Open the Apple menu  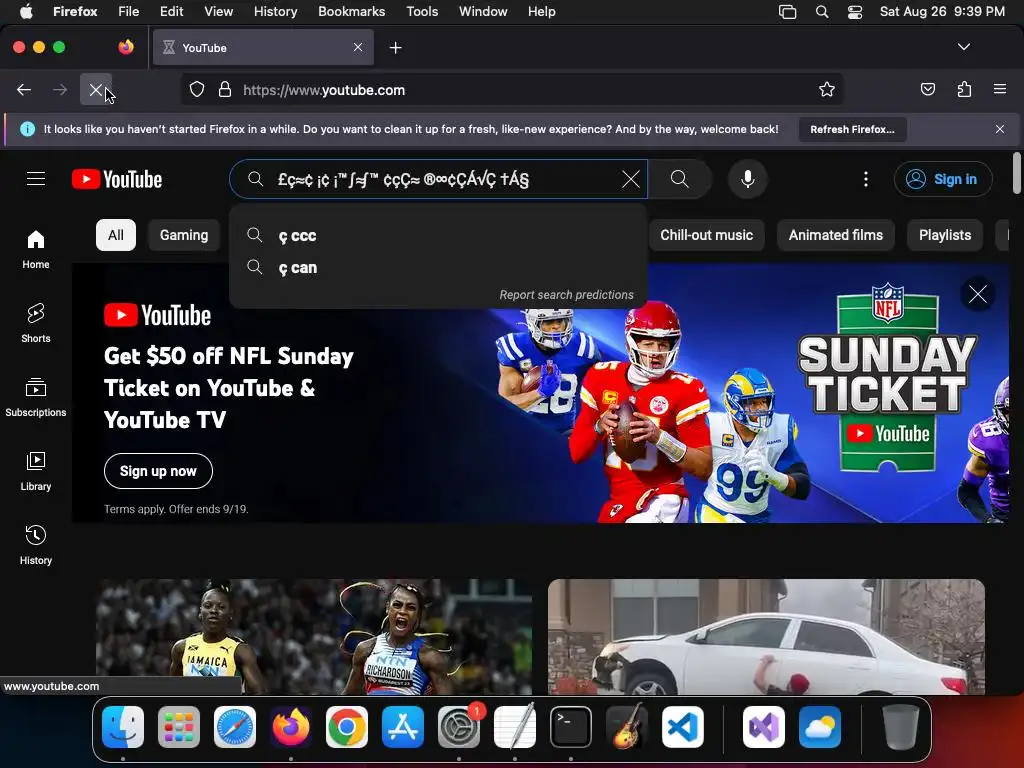click(x=26, y=11)
